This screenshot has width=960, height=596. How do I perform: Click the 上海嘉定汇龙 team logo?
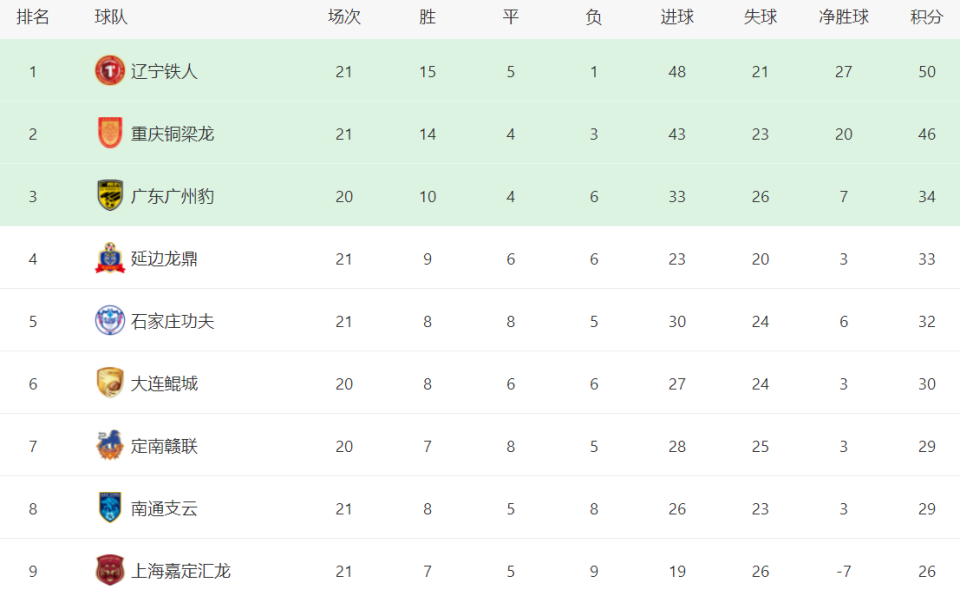(110, 570)
